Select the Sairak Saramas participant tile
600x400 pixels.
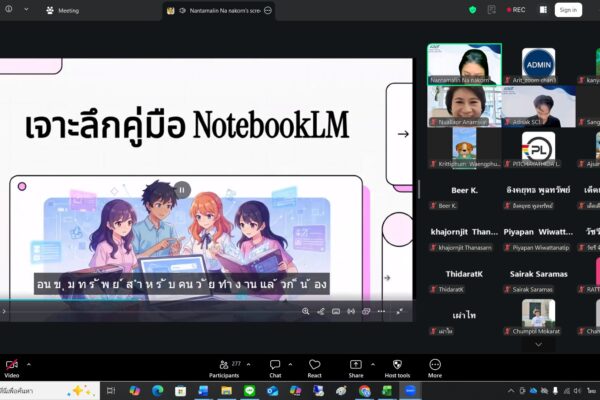[538, 274]
